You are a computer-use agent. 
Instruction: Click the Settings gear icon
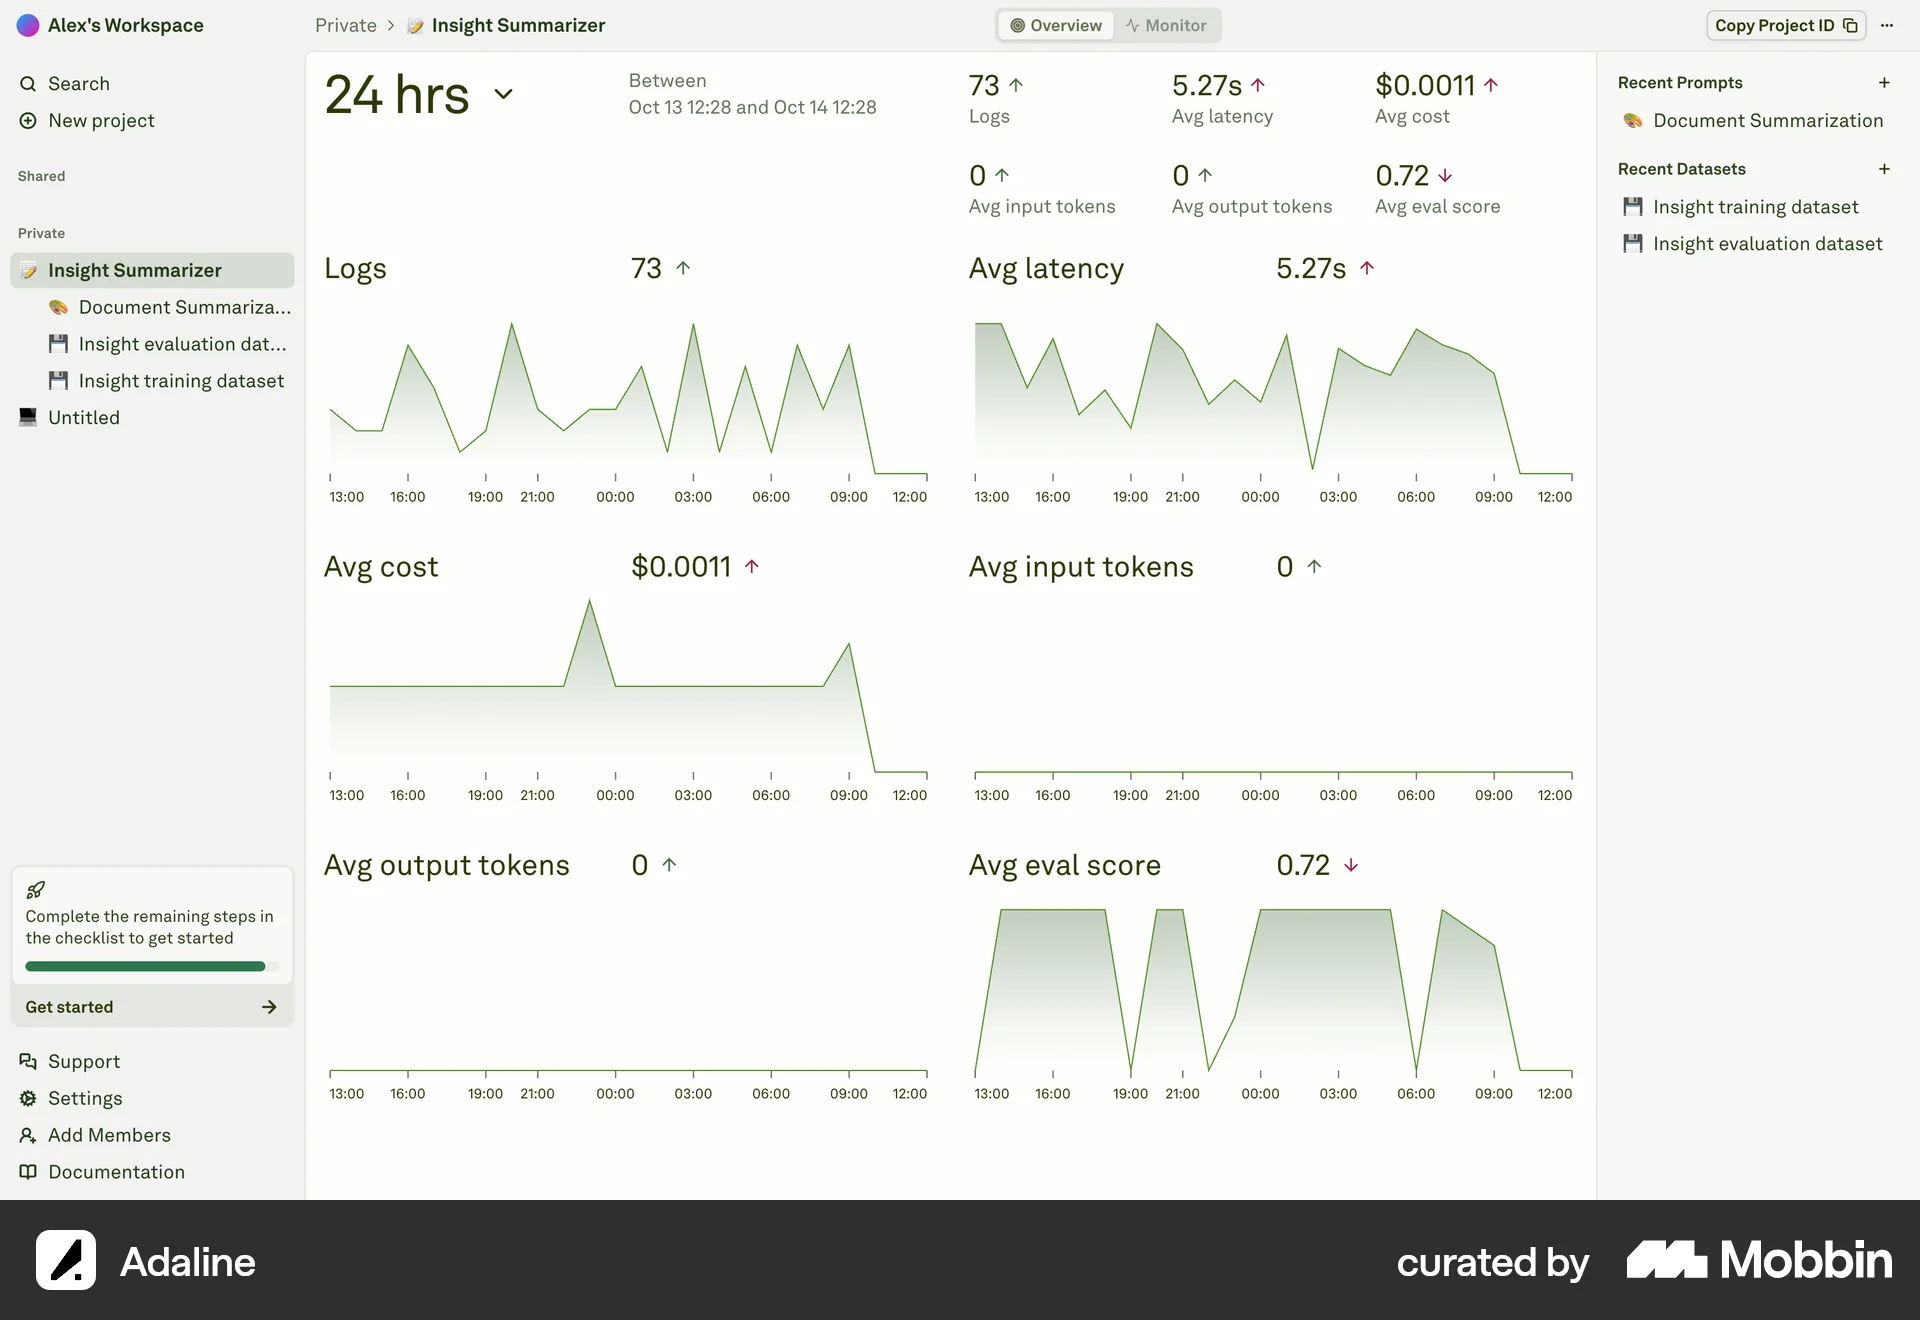point(28,1098)
